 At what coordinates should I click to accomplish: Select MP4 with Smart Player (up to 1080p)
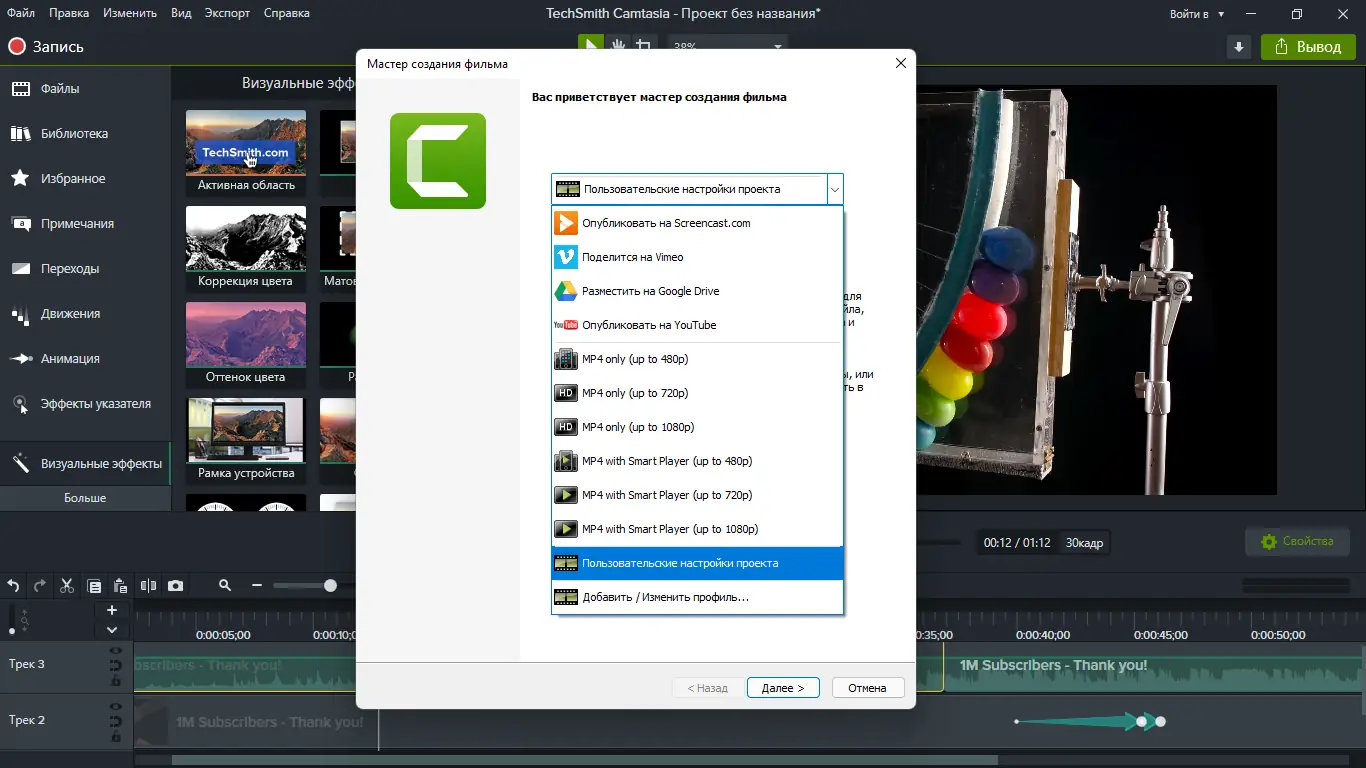click(698, 529)
